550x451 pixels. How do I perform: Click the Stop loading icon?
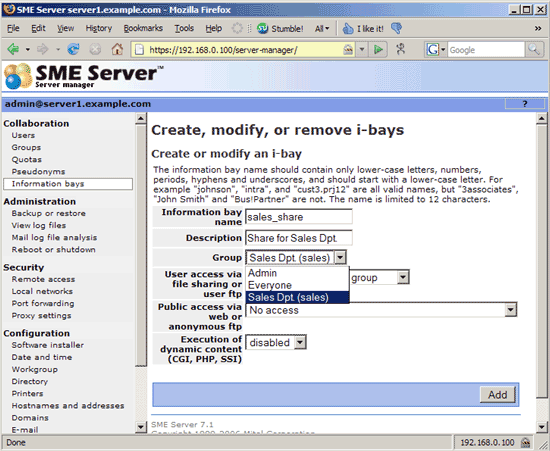coord(95,49)
